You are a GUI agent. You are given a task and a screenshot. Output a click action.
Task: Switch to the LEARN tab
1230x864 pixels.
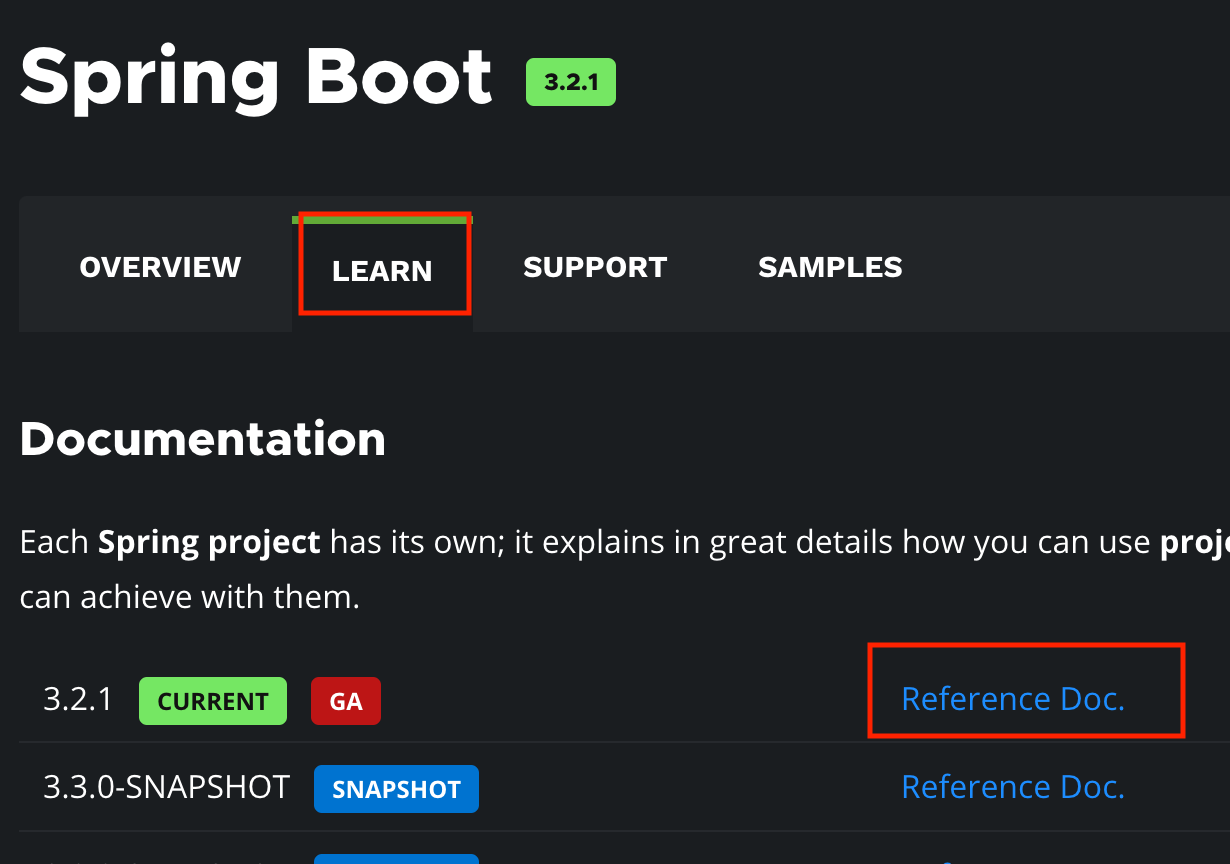[x=382, y=271]
